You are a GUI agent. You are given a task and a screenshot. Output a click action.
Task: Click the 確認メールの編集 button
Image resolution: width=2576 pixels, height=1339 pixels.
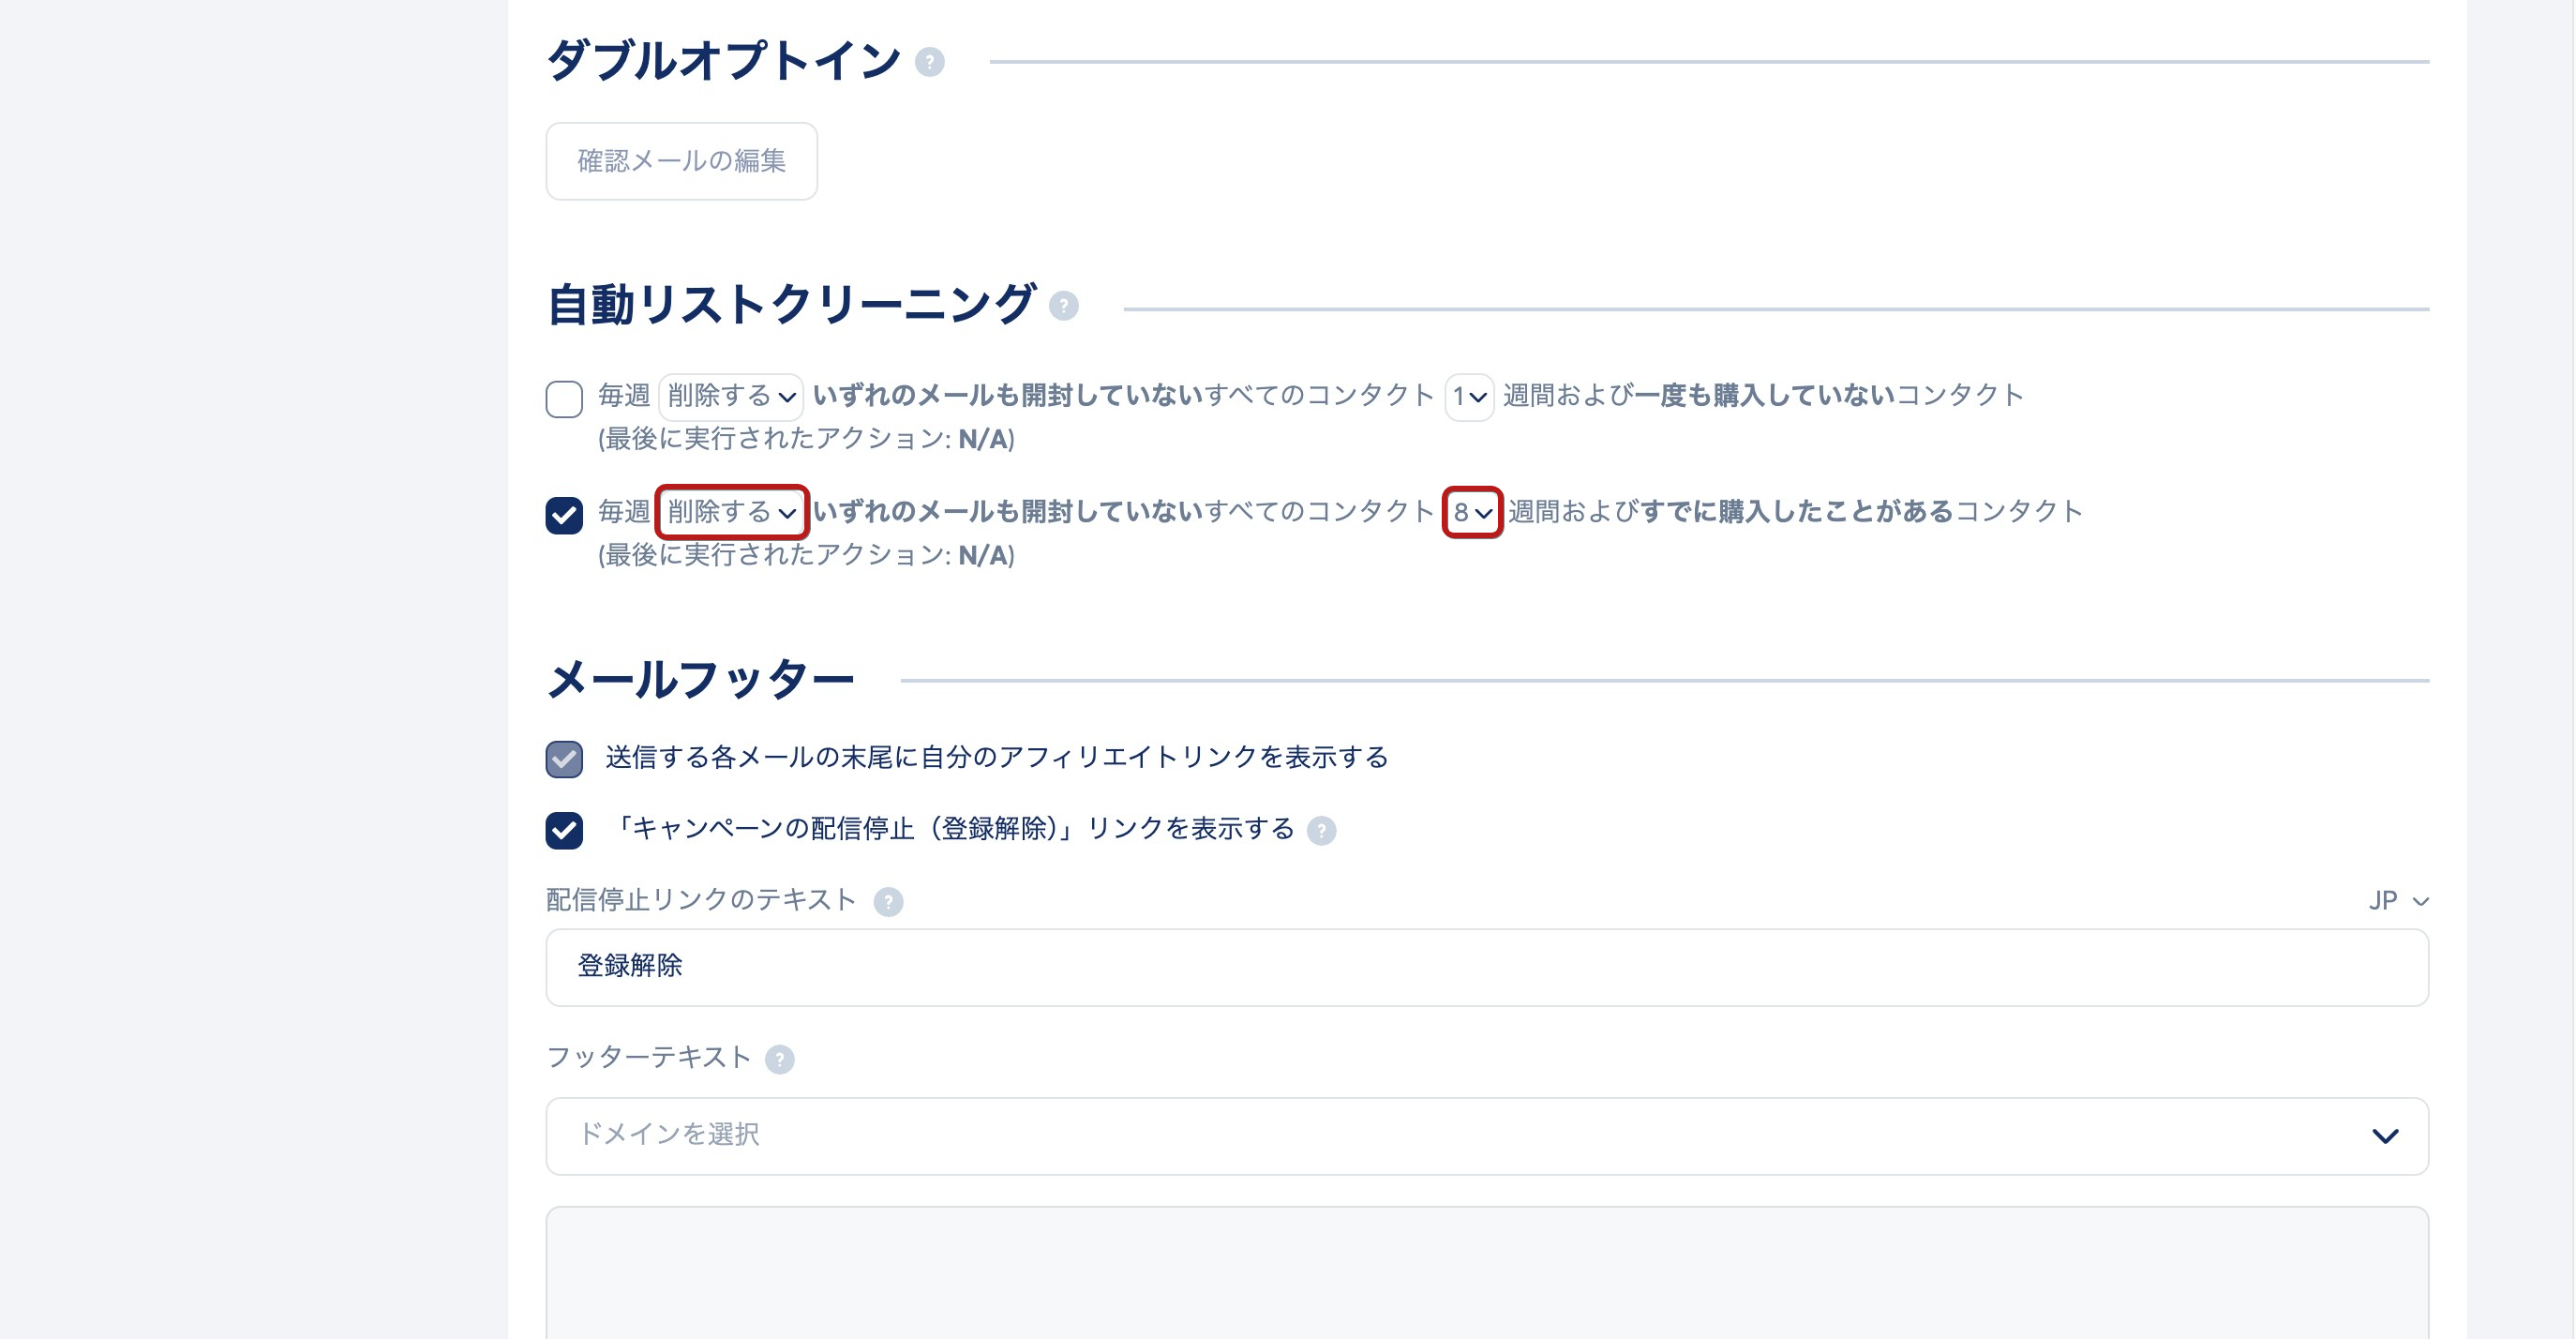tap(681, 161)
